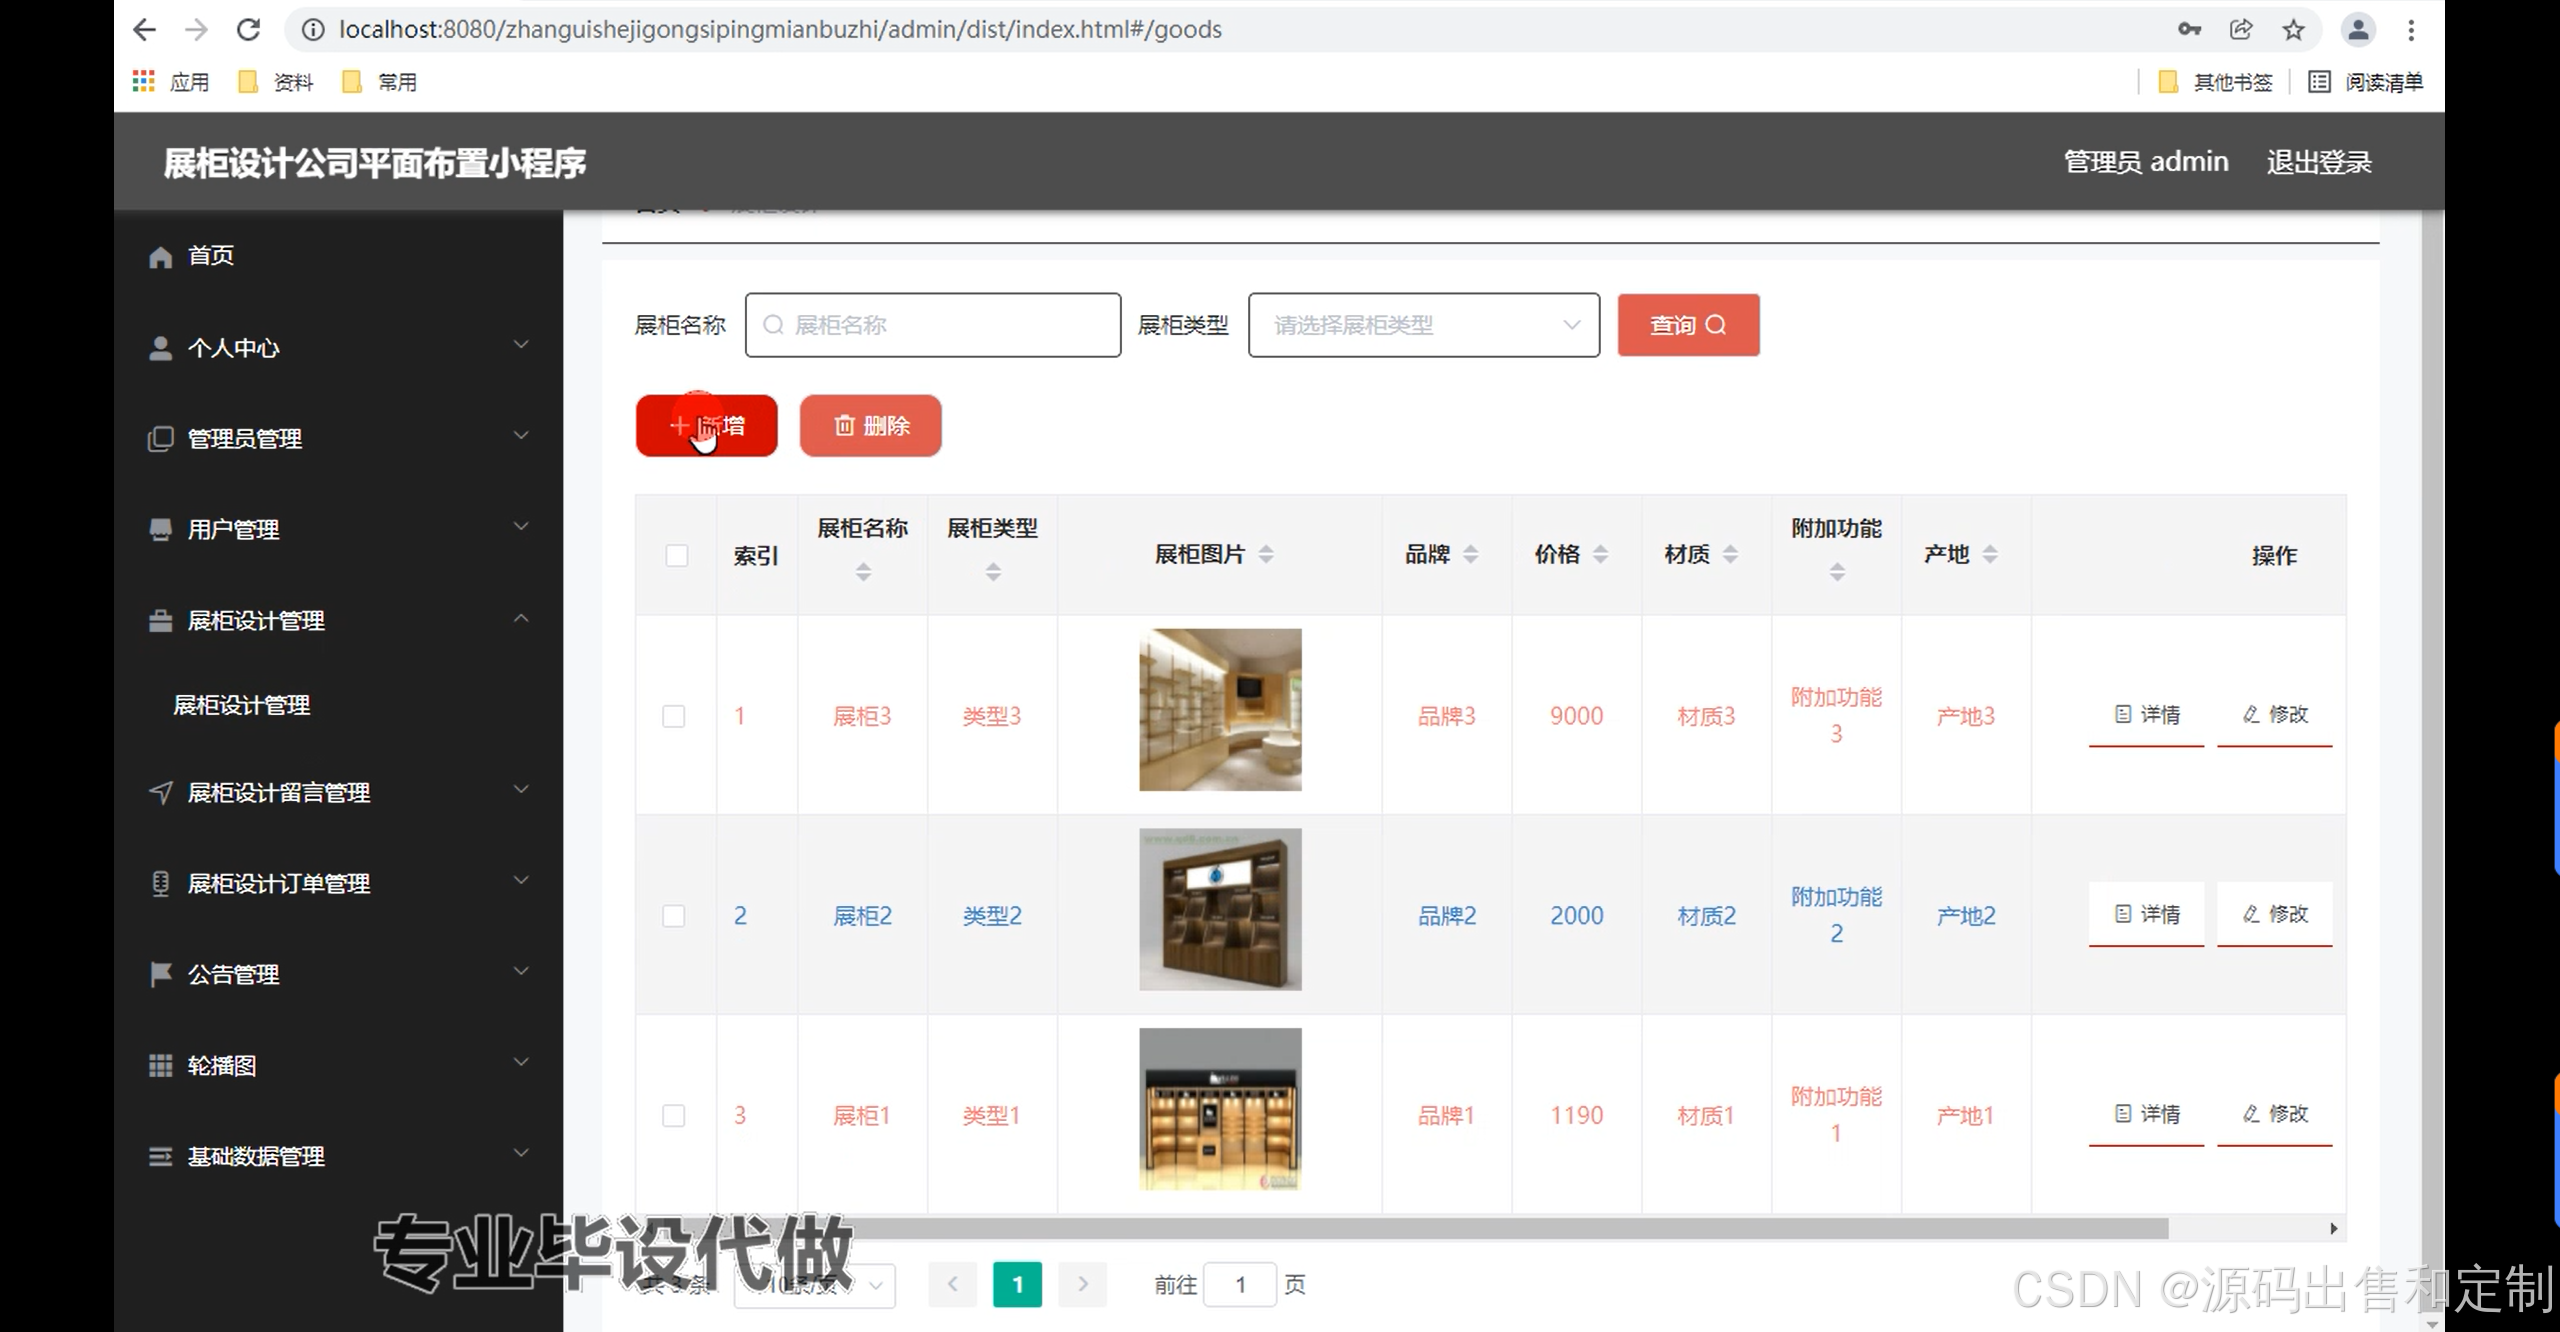This screenshot has height=1332, width=2560.
Task: Open the 展柜类型 select dropdown
Action: [1423, 325]
